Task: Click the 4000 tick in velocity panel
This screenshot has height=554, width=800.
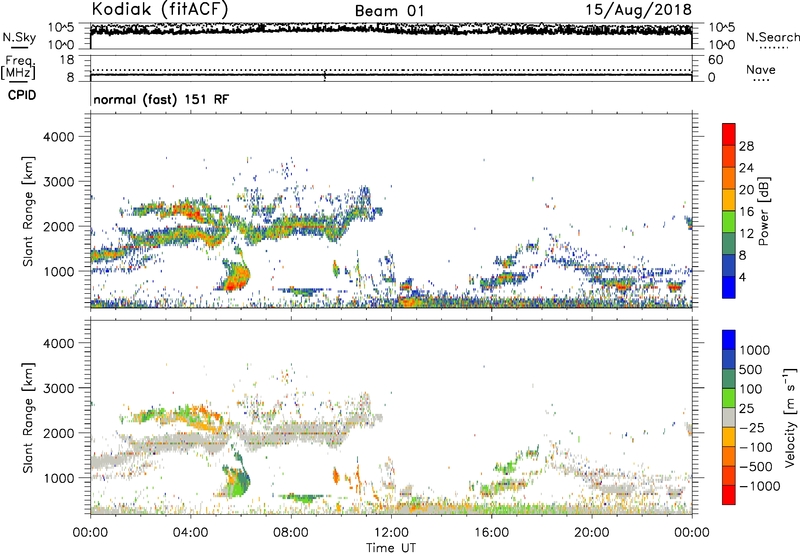Action: [58, 343]
